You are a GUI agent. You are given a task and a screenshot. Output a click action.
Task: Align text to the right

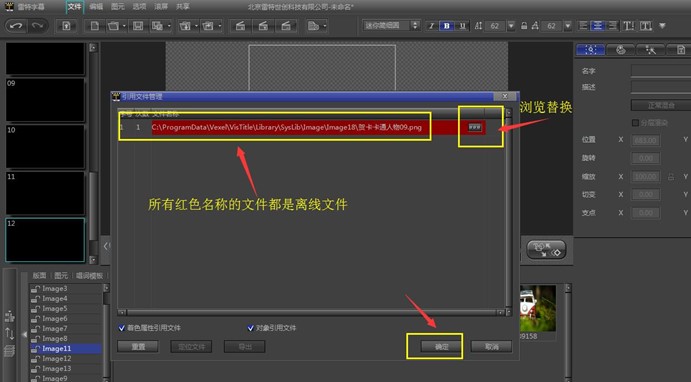click(612, 26)
